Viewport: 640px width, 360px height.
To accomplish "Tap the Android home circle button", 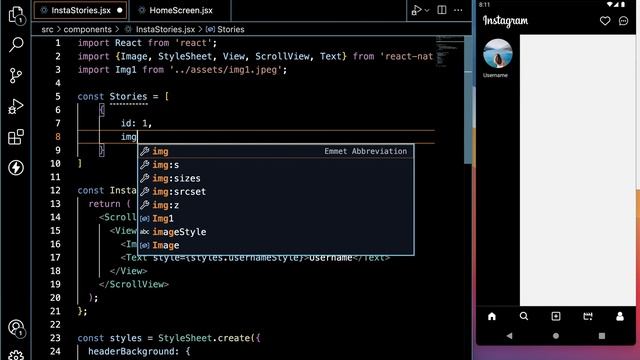I will (x=556, y=336).
